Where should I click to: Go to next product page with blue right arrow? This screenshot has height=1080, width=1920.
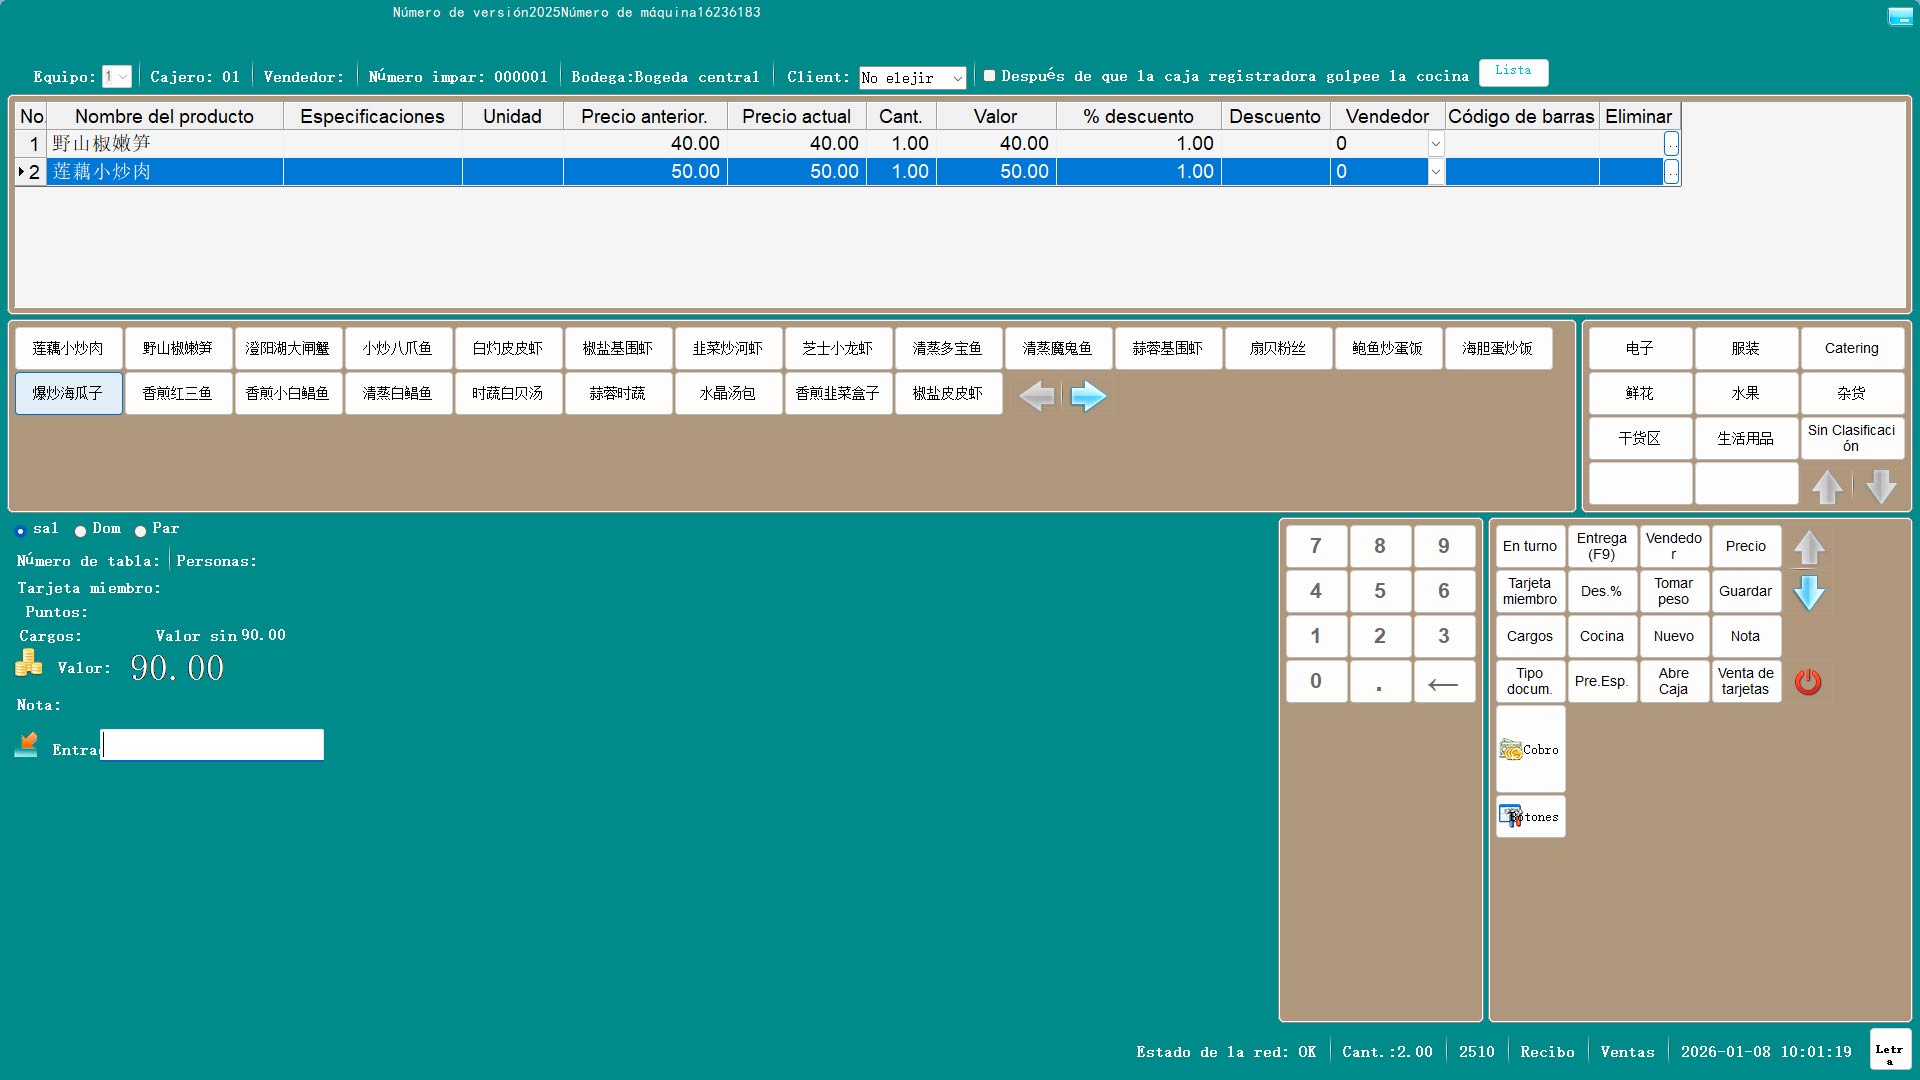[x=1088, y=396]
